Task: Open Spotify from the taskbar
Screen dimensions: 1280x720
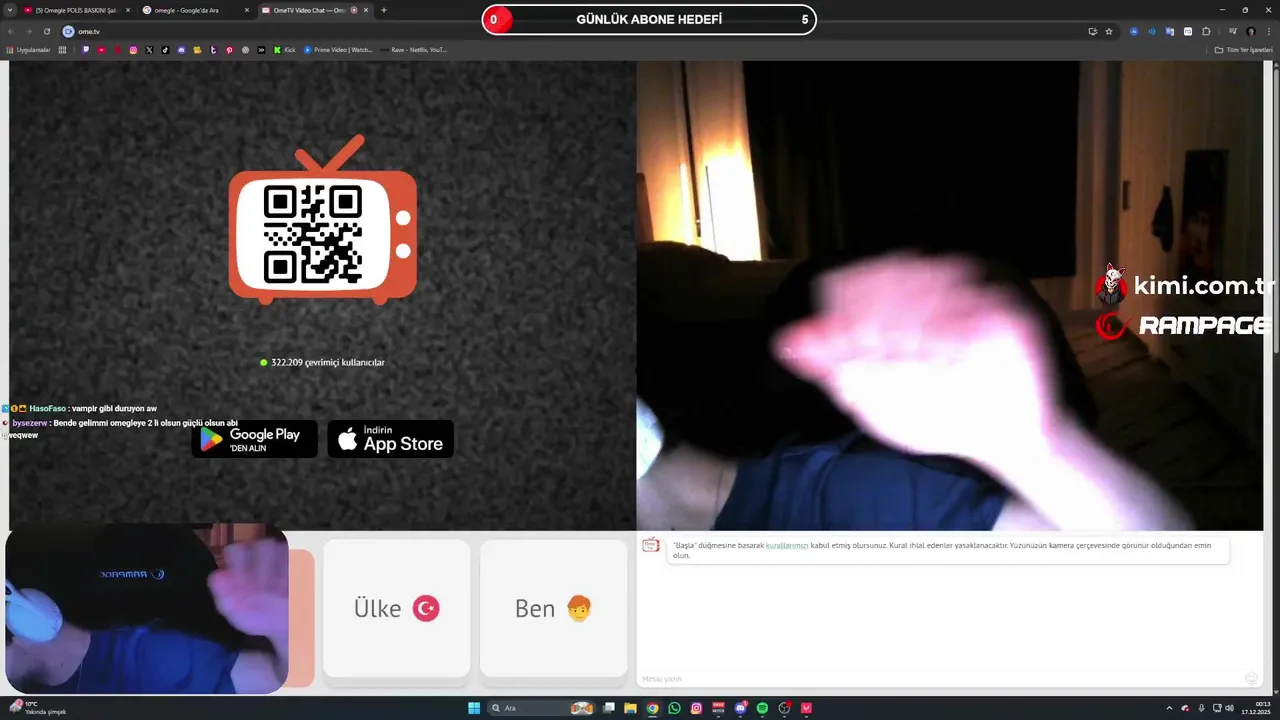Action: point(762,708)
